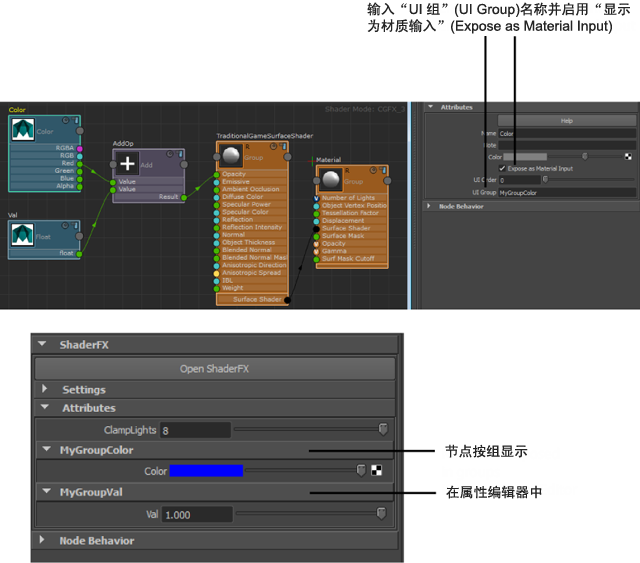This screenshot has width=640, height=563.
Task: Click the UI Group field with MyGroupColor
Action: (x=567, y=193)
